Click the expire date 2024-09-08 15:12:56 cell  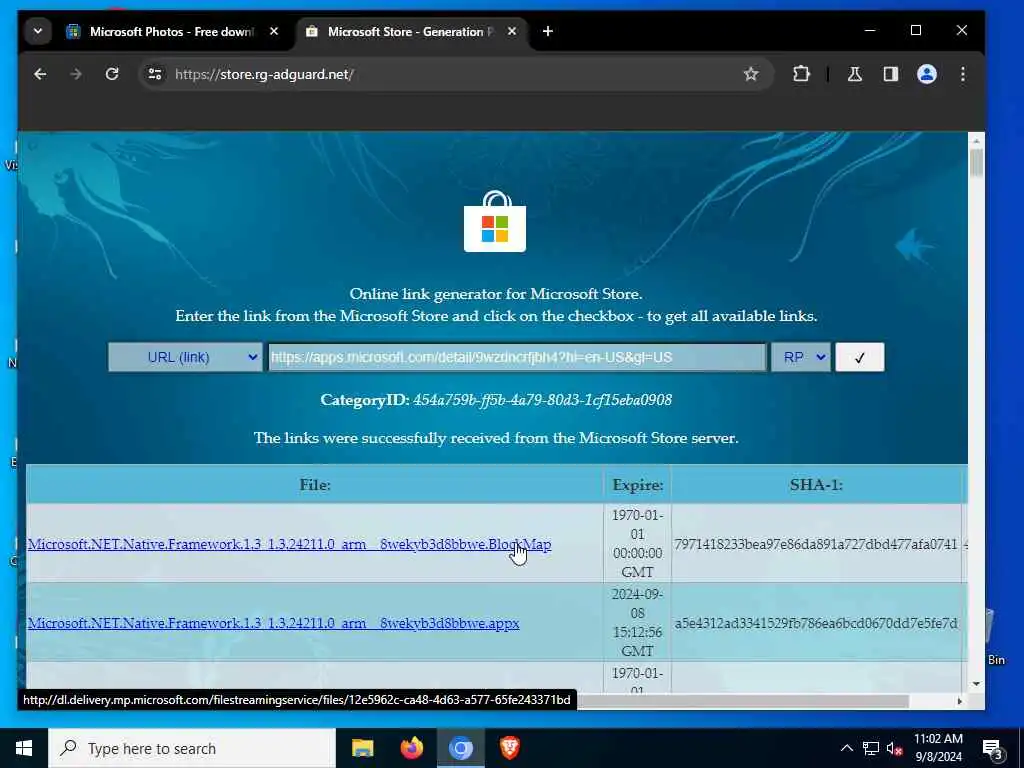[x=637, y=622]
